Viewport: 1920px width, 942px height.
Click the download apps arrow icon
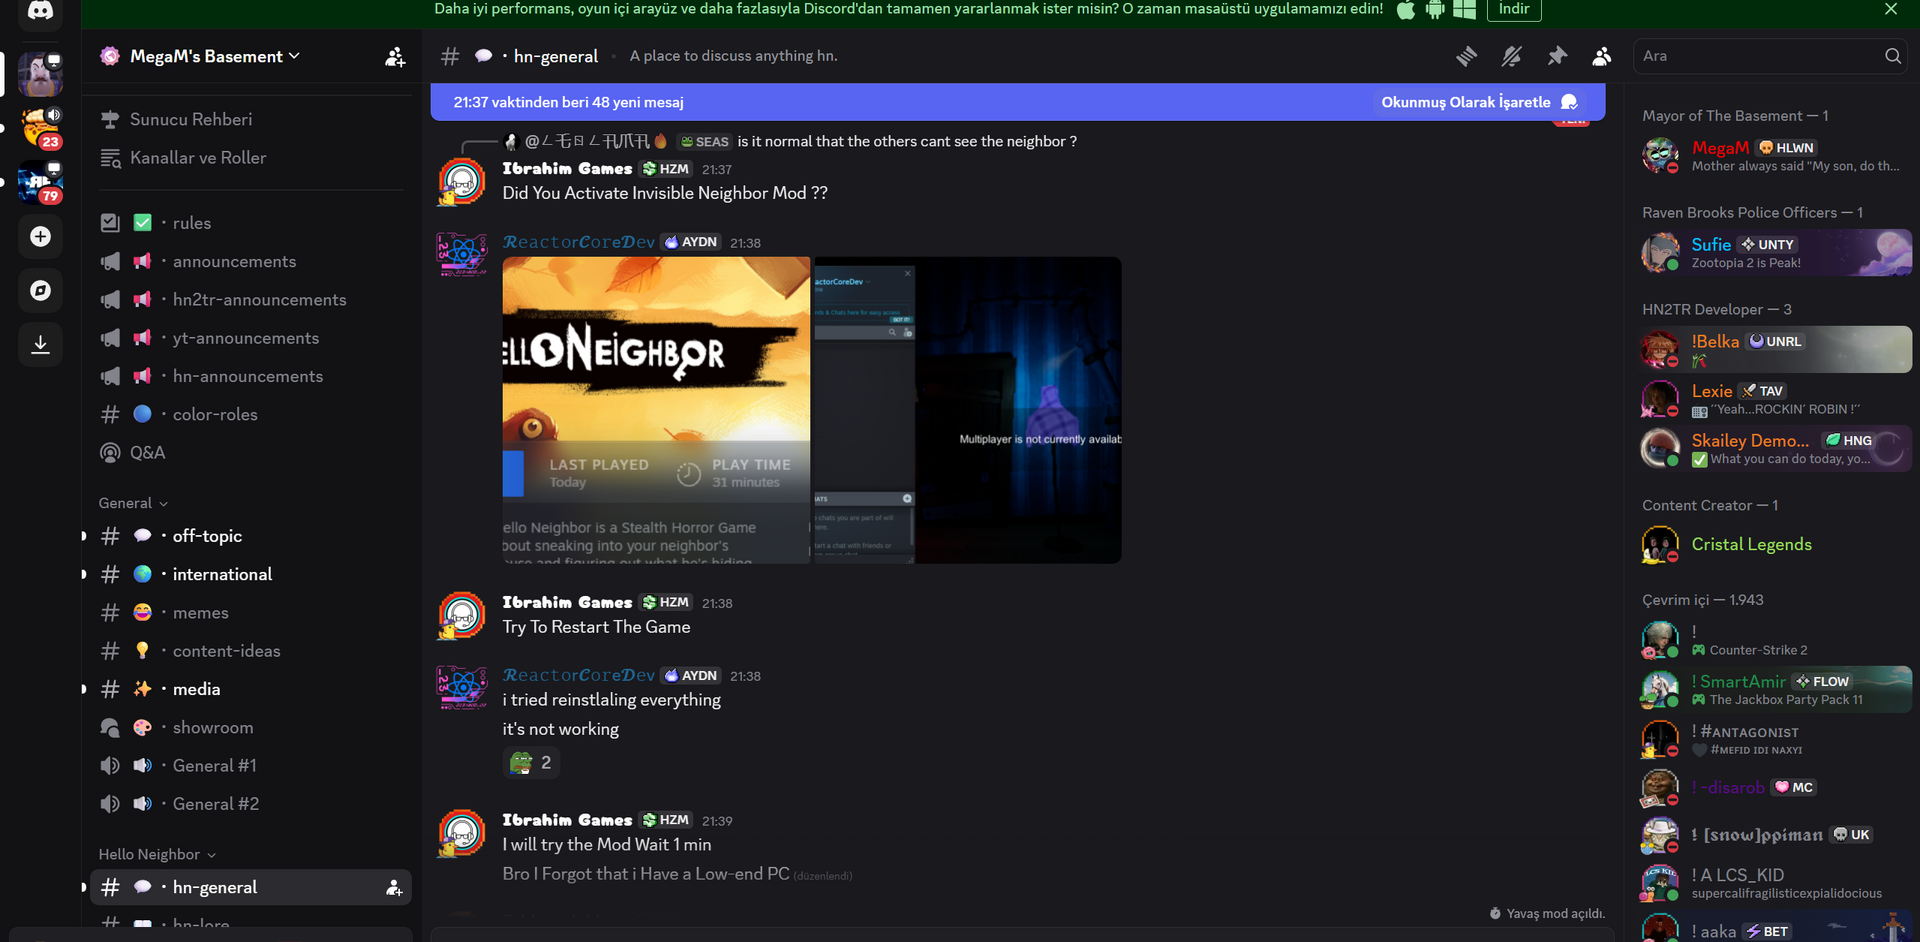click(x=40, y=344)
